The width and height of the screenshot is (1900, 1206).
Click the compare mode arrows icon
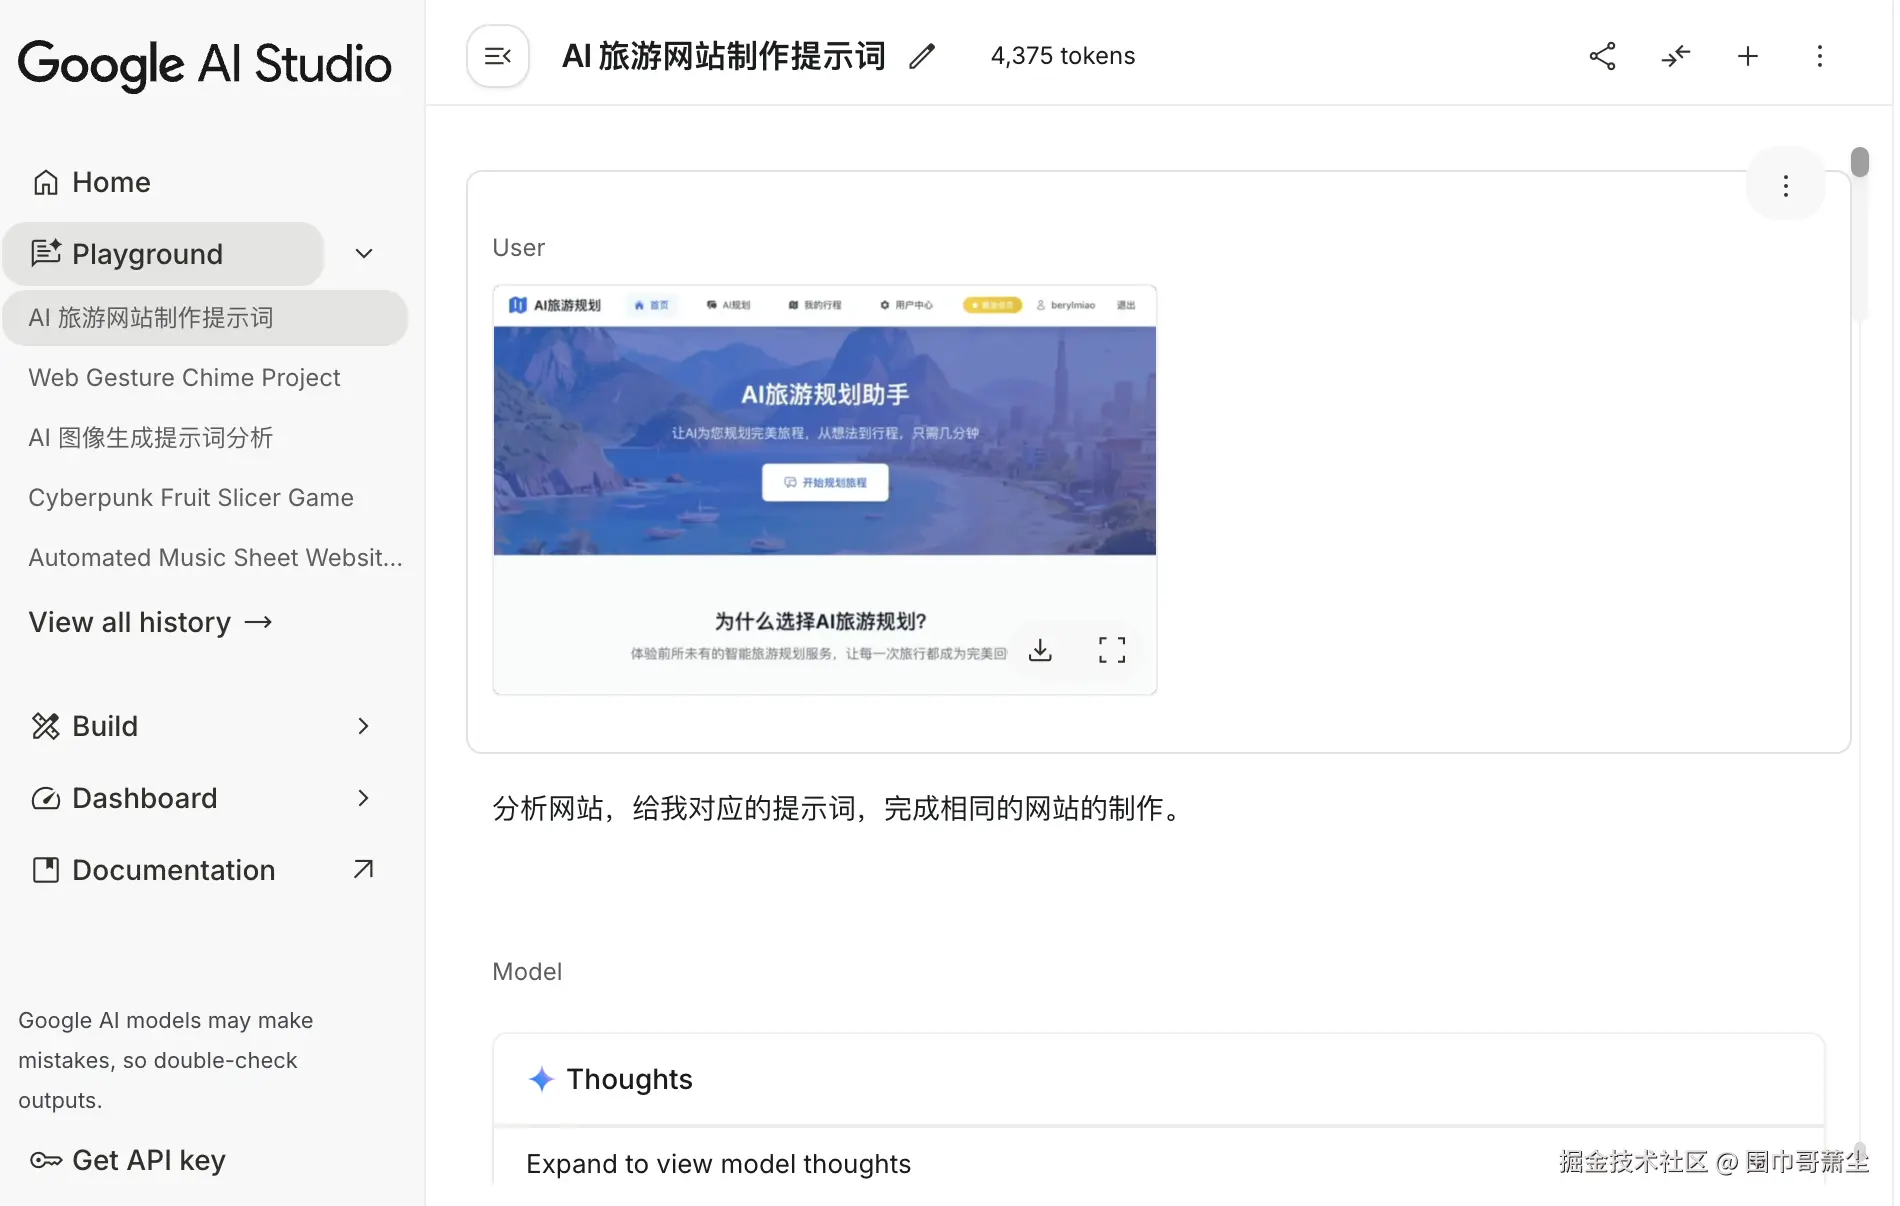(x=1676, y=56)
